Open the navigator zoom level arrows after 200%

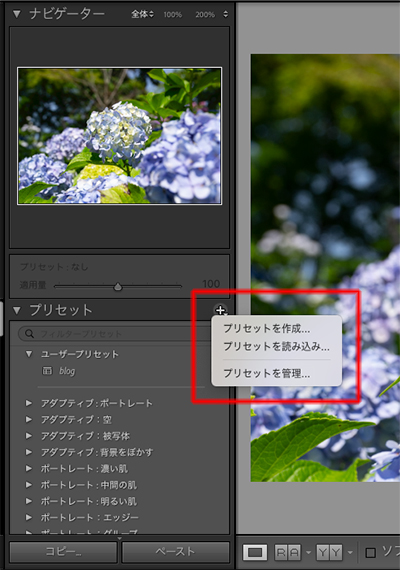(x=225, y=14)
